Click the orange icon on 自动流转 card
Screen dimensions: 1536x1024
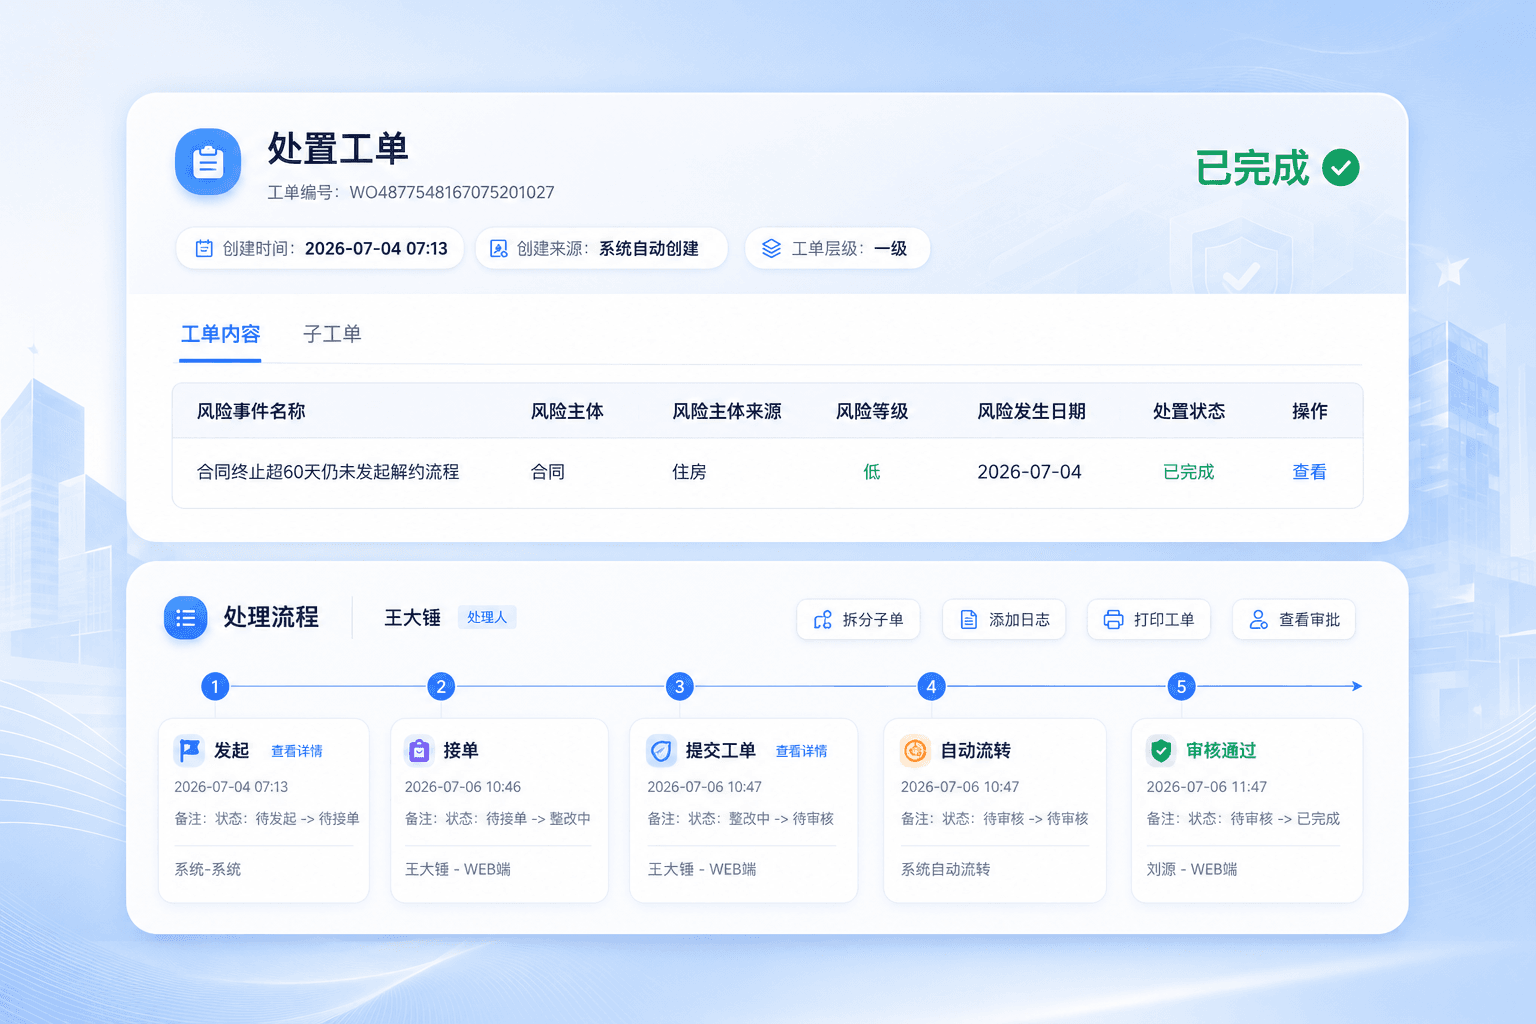point(915,750)
